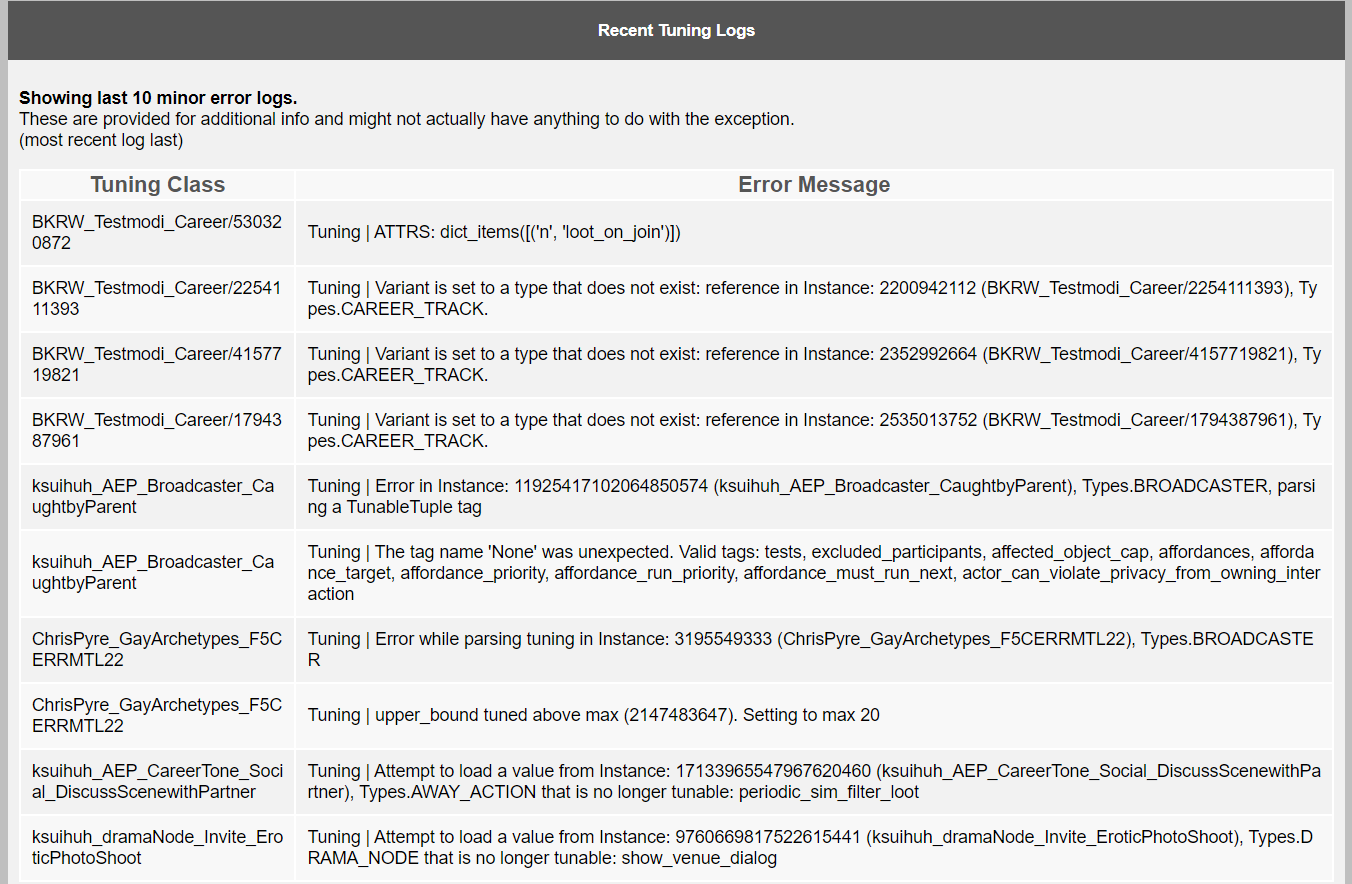Select the Error Message column header

(814, 185)
